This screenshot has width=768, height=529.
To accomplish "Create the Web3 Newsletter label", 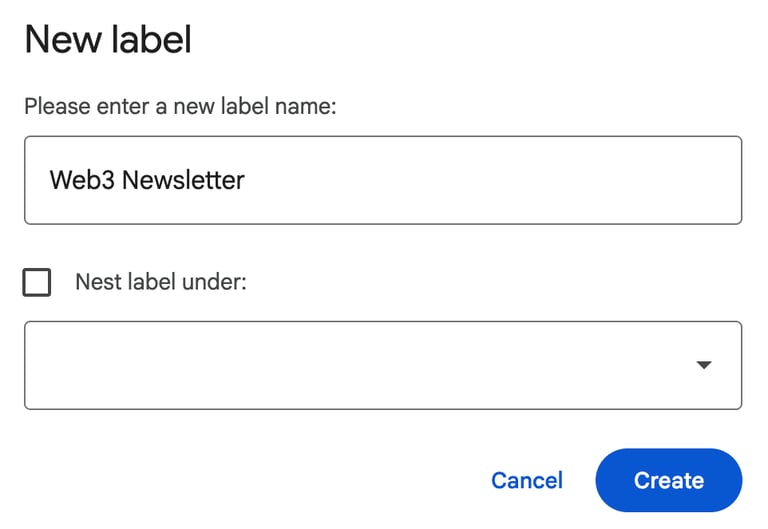I will (668, 481).
